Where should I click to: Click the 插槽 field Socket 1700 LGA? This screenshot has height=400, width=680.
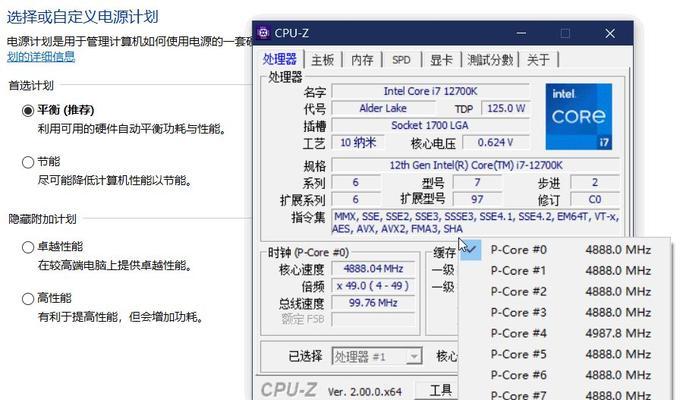pos(430,126)
